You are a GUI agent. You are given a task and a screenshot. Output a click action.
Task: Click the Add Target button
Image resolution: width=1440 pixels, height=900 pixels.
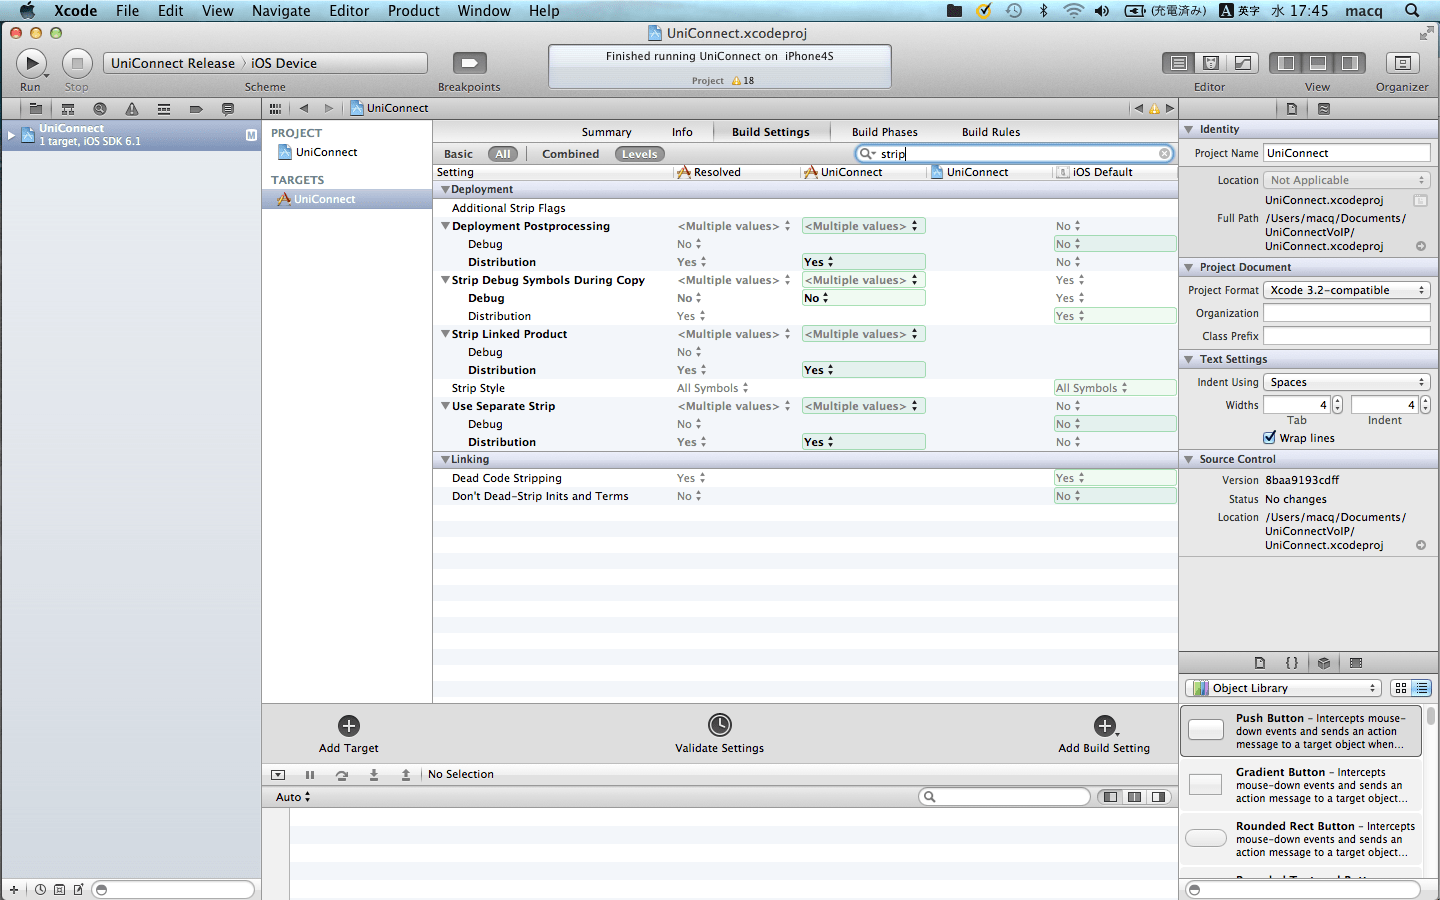(349, 734)
